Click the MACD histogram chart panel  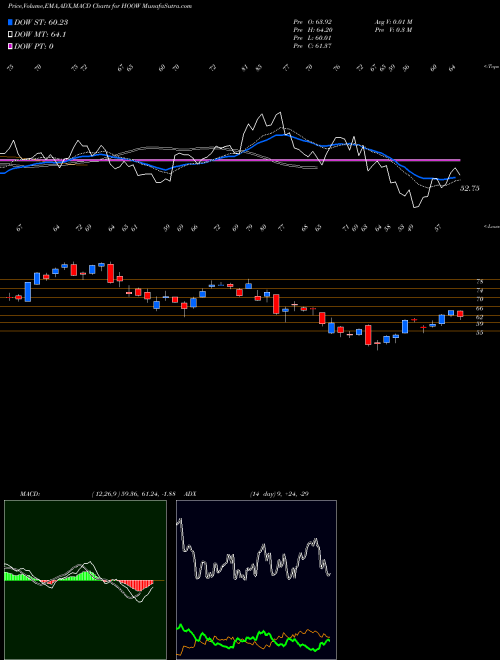(85, 580)
